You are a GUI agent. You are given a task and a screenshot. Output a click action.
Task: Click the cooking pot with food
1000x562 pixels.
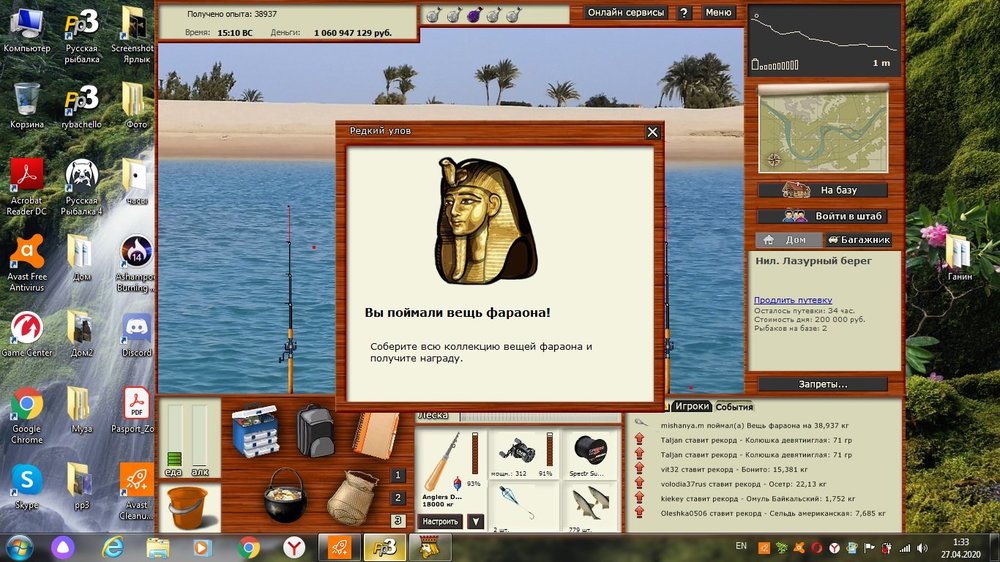(285, 493)
